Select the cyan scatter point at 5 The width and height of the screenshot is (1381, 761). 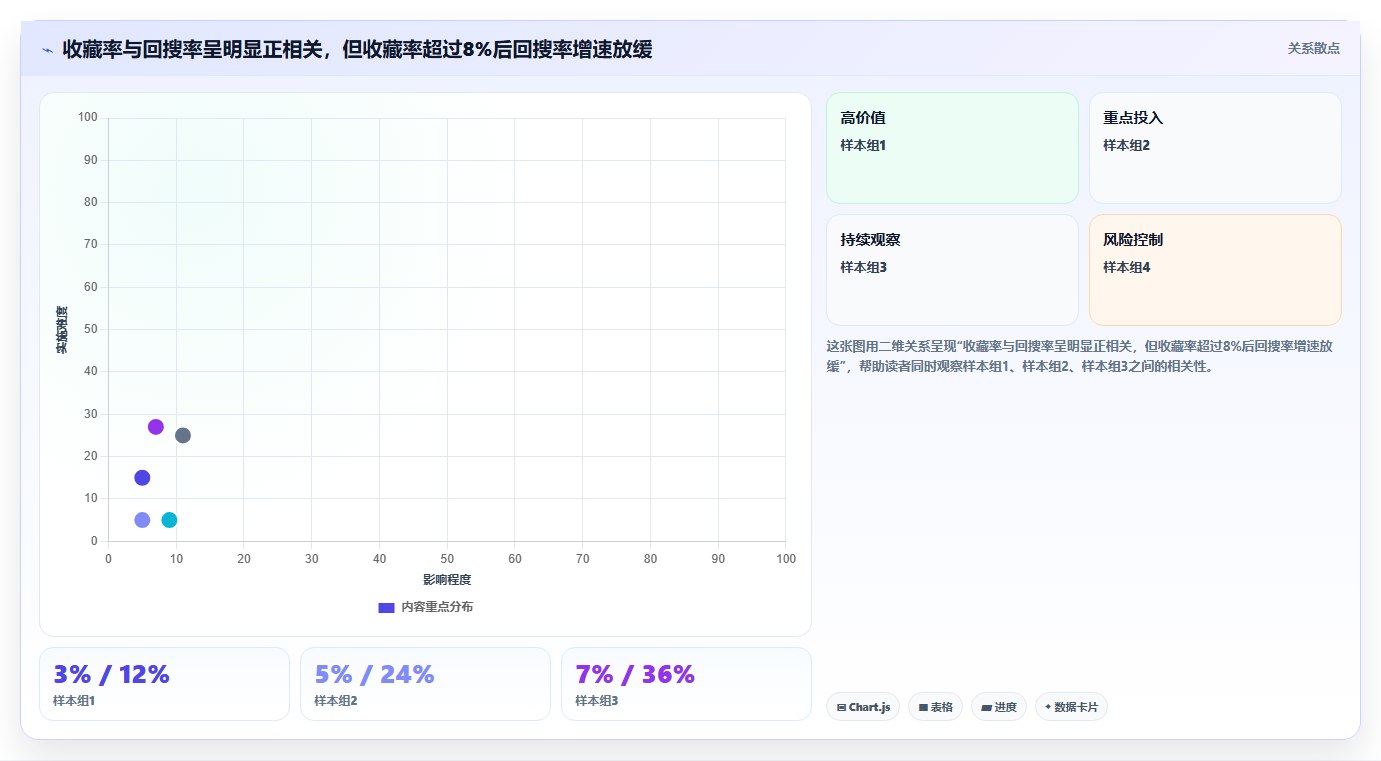[169, 520]
